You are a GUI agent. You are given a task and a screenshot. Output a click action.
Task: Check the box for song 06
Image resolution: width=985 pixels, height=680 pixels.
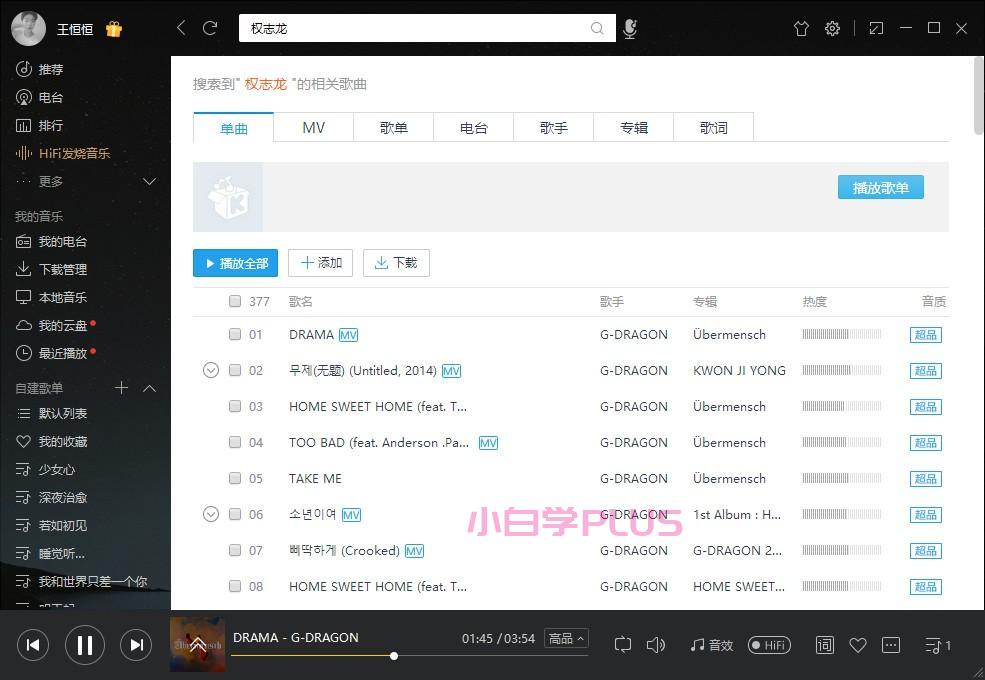pyautogui.click(x=235, y=514)
